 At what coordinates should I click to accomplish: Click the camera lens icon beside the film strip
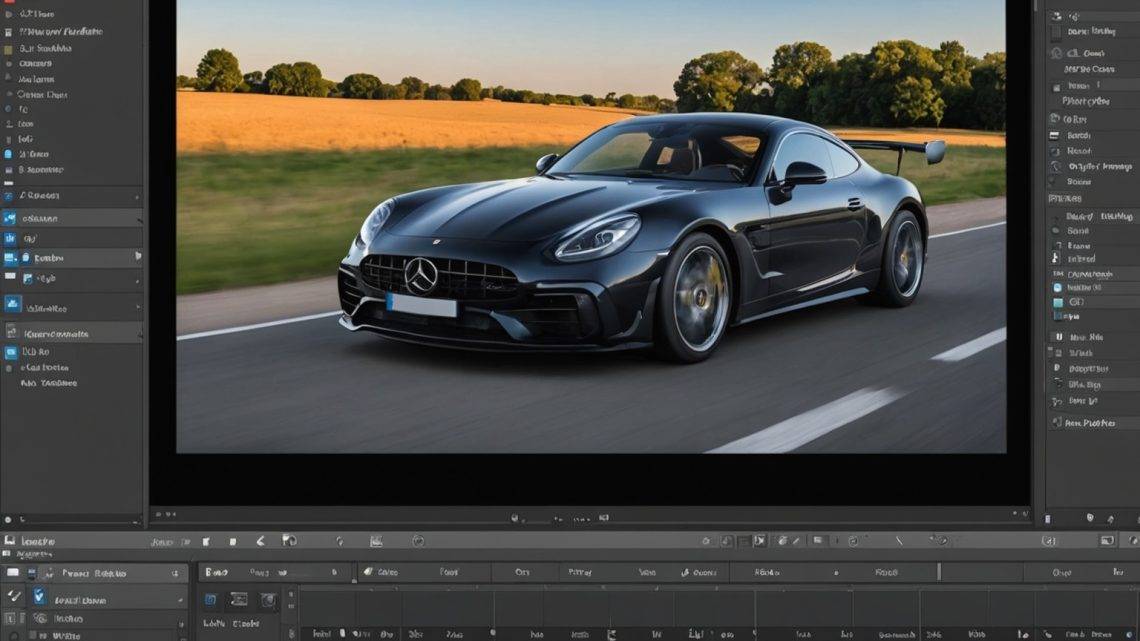pyautogui.click(x=268, y=600)
